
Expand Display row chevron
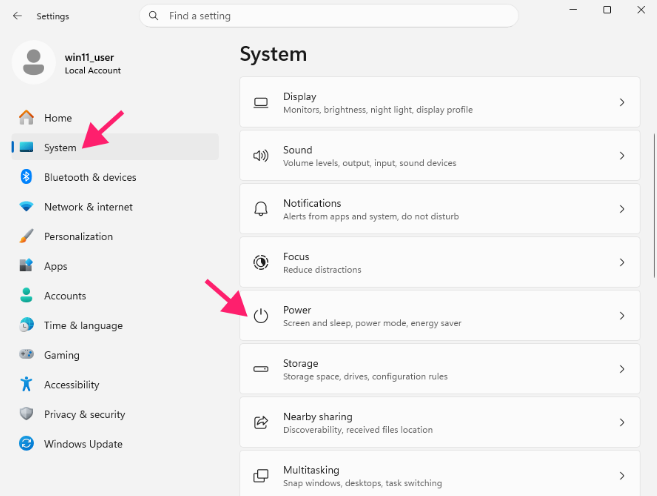pos(622,102)
